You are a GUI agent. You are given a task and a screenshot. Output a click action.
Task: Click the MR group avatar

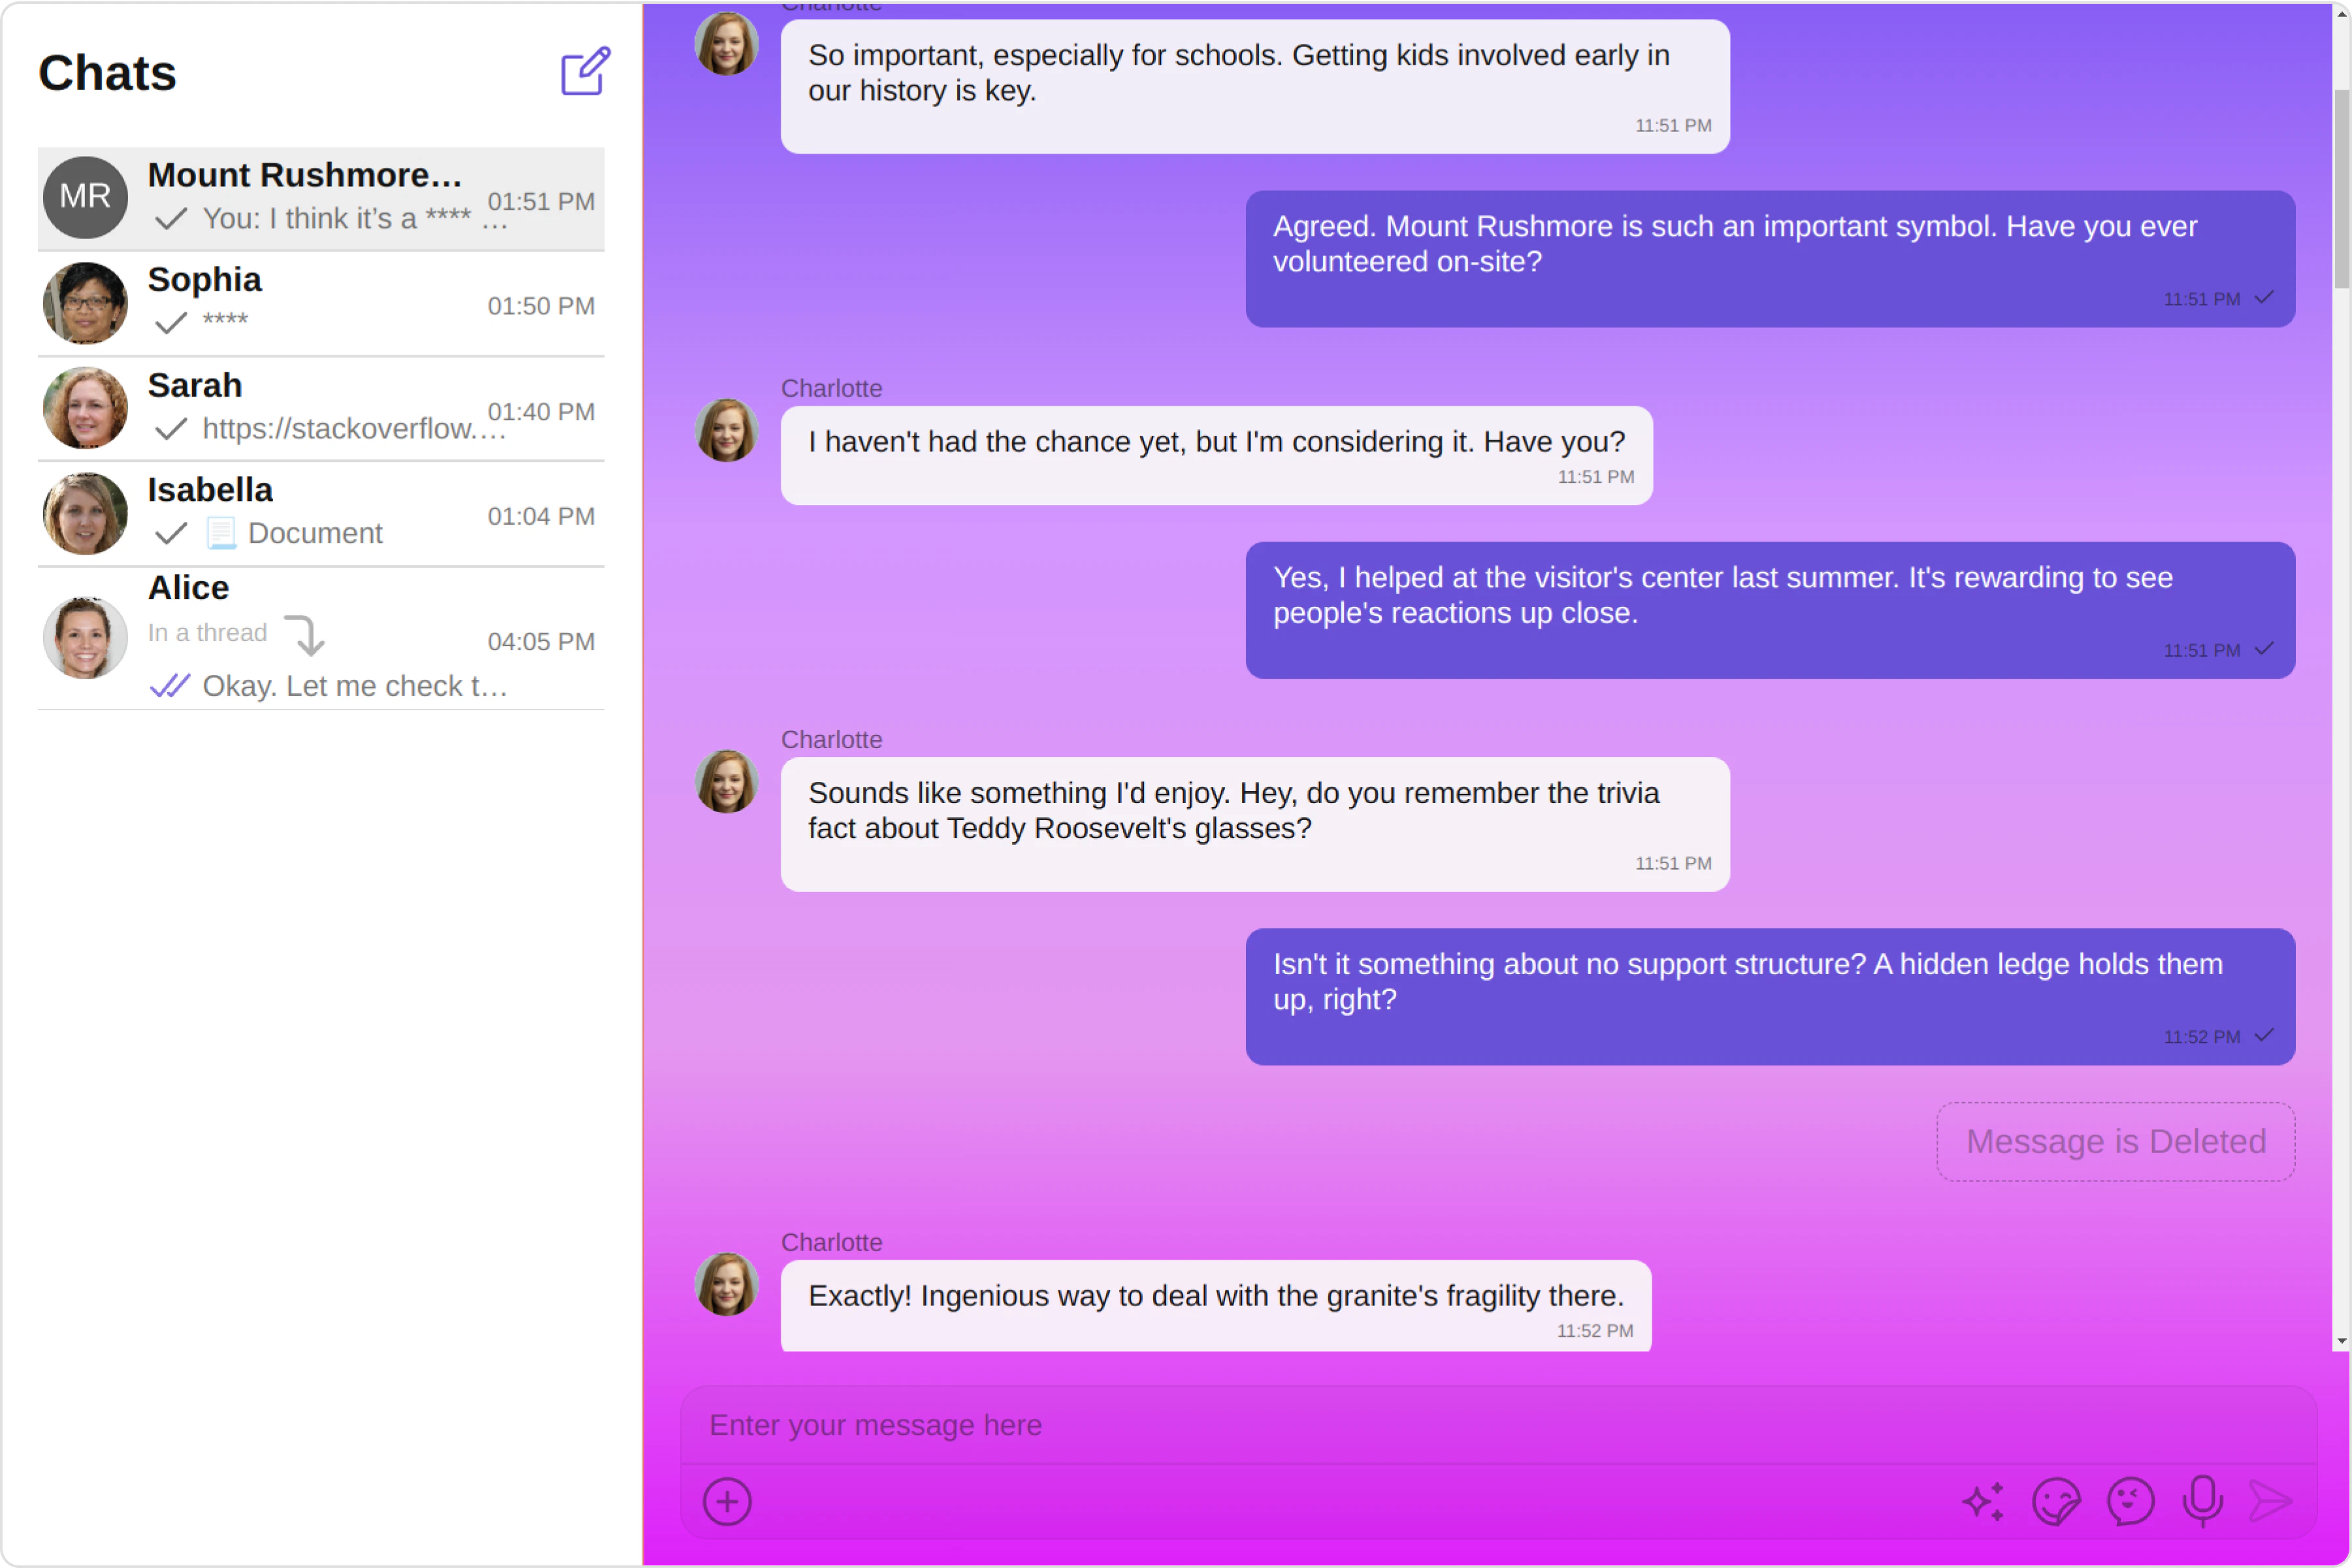point(85,197)
